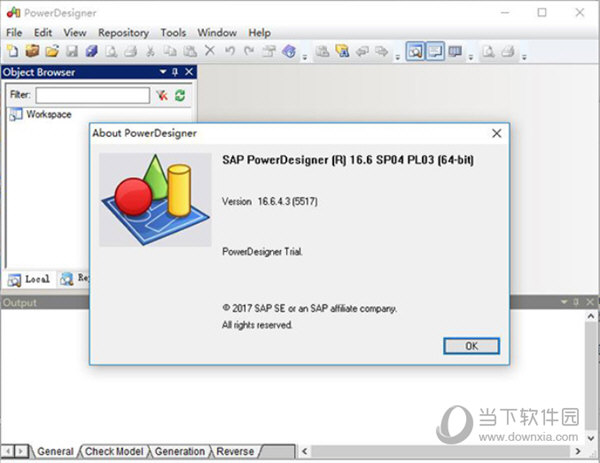Click the Save toolbar icon
Image resolution: width=600 pixels, height=463 pixels.
tap(71, 51)
